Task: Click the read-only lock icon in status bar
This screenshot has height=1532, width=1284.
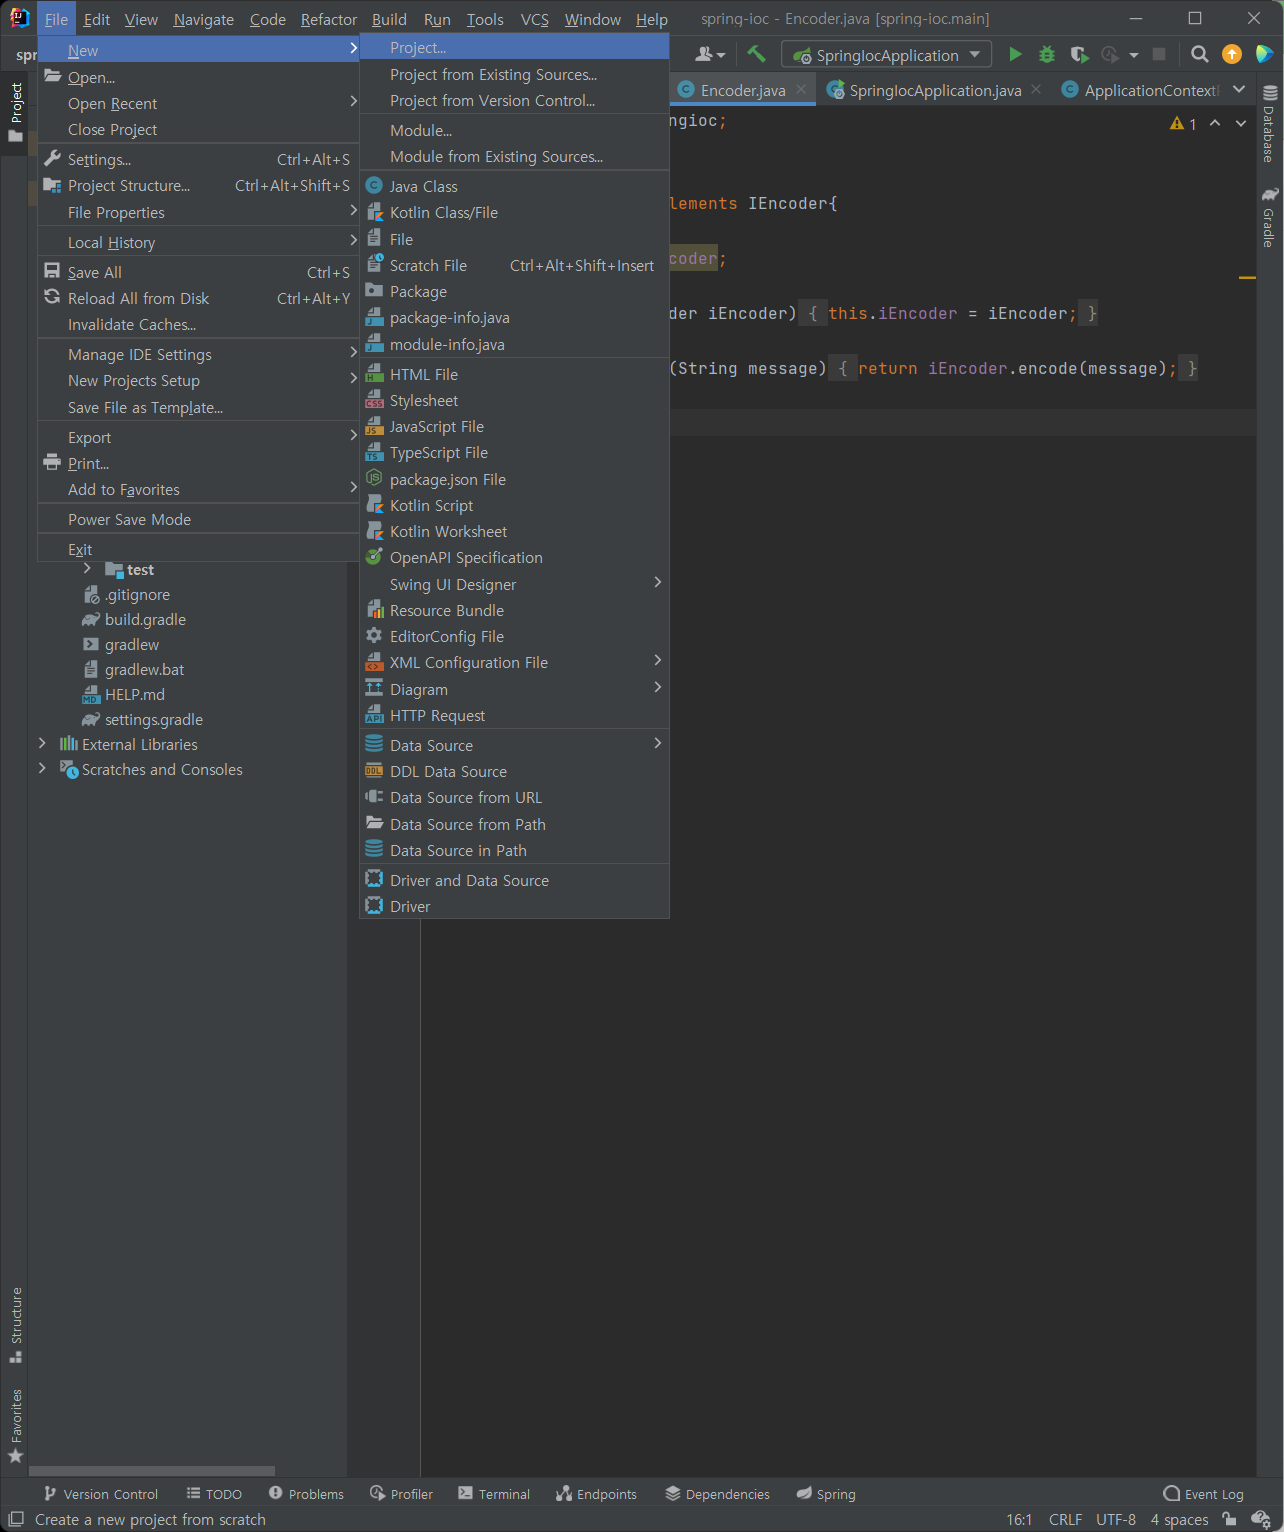Action: (x=1229, y=1519)
